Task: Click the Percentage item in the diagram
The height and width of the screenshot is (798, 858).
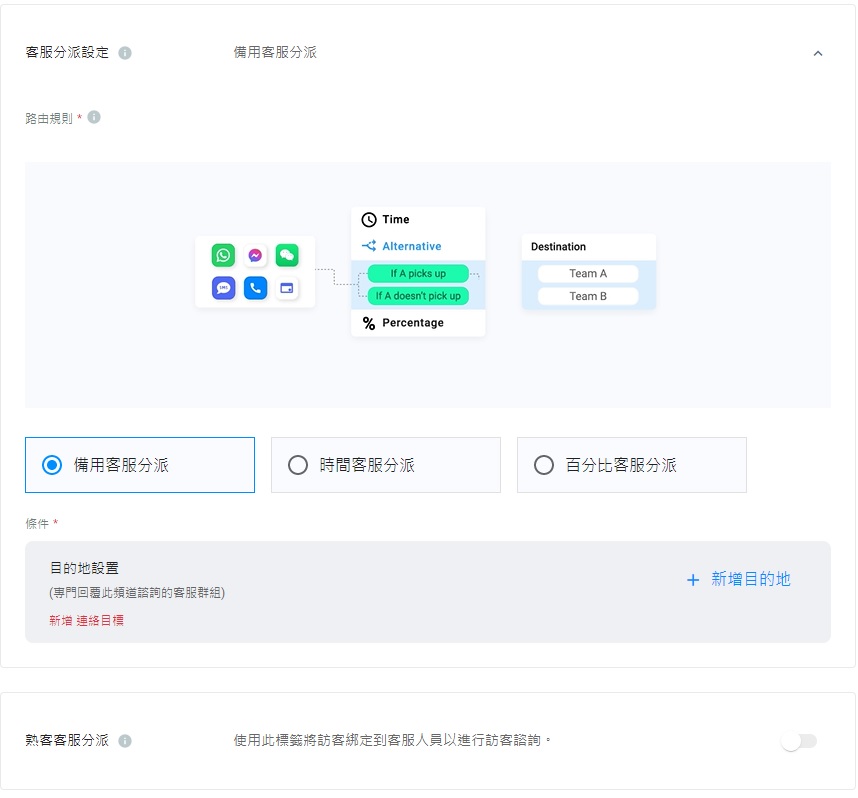Action: pos(412,323)
